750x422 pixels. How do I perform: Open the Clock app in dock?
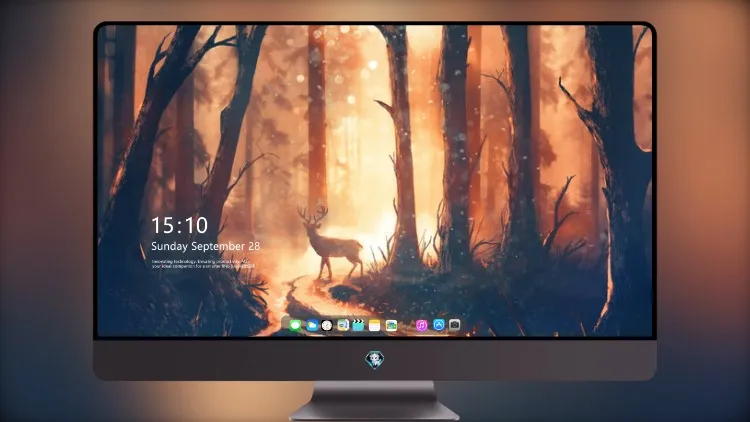coord(327,325)
